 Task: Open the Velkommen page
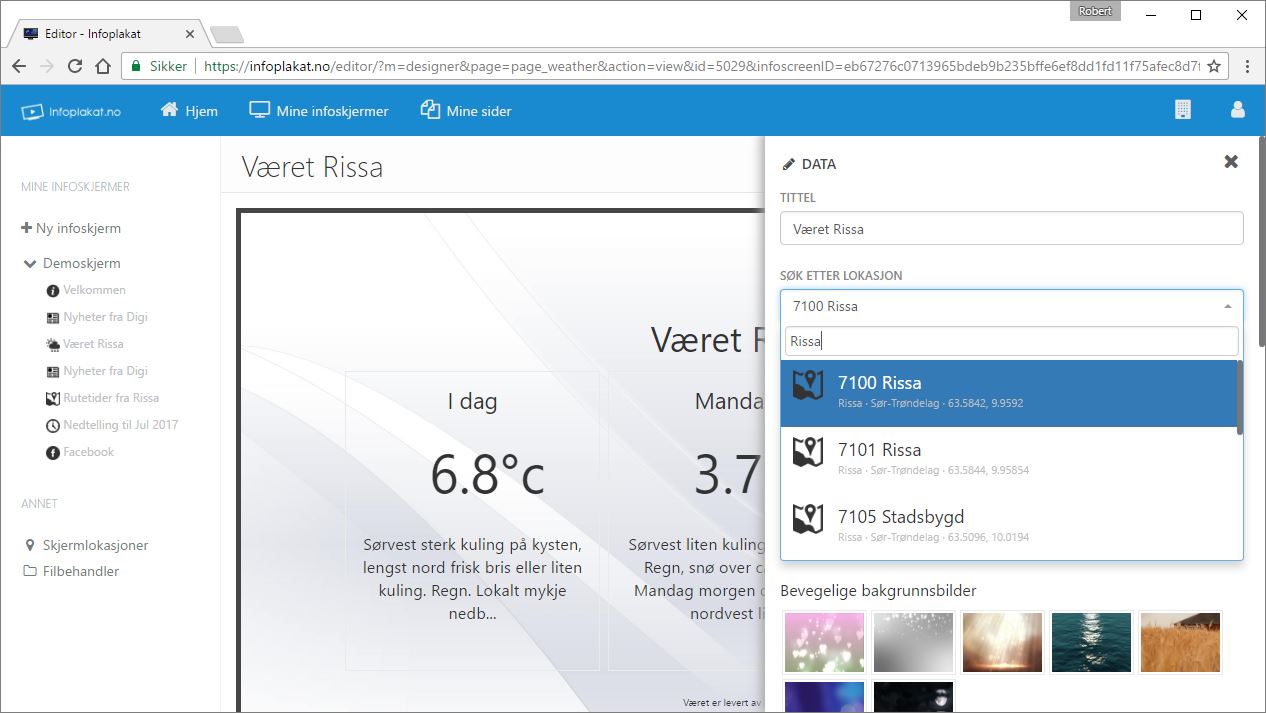click(94, 290)
